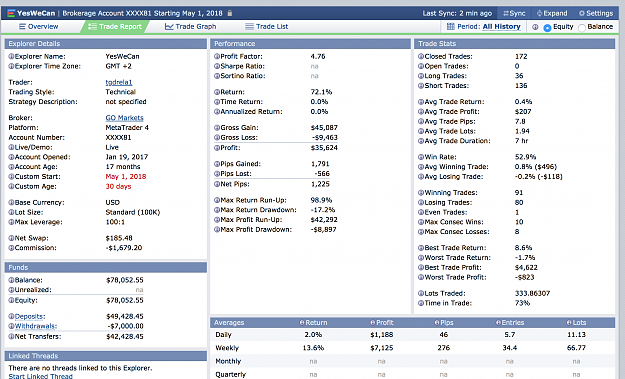
Task: Click the lock icon after the account title
Action: [230, 13]
